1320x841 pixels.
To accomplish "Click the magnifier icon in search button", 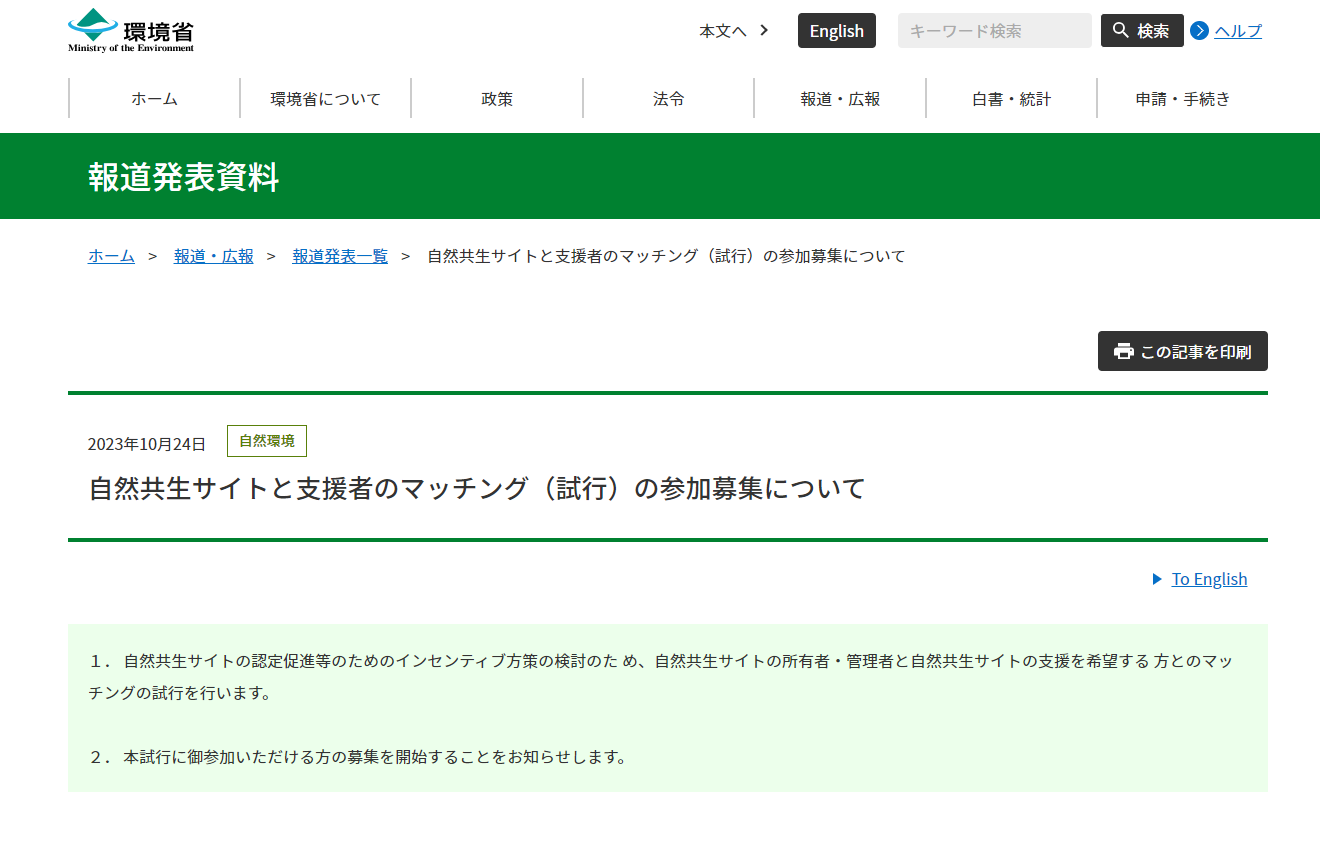I will (1120, 30).
